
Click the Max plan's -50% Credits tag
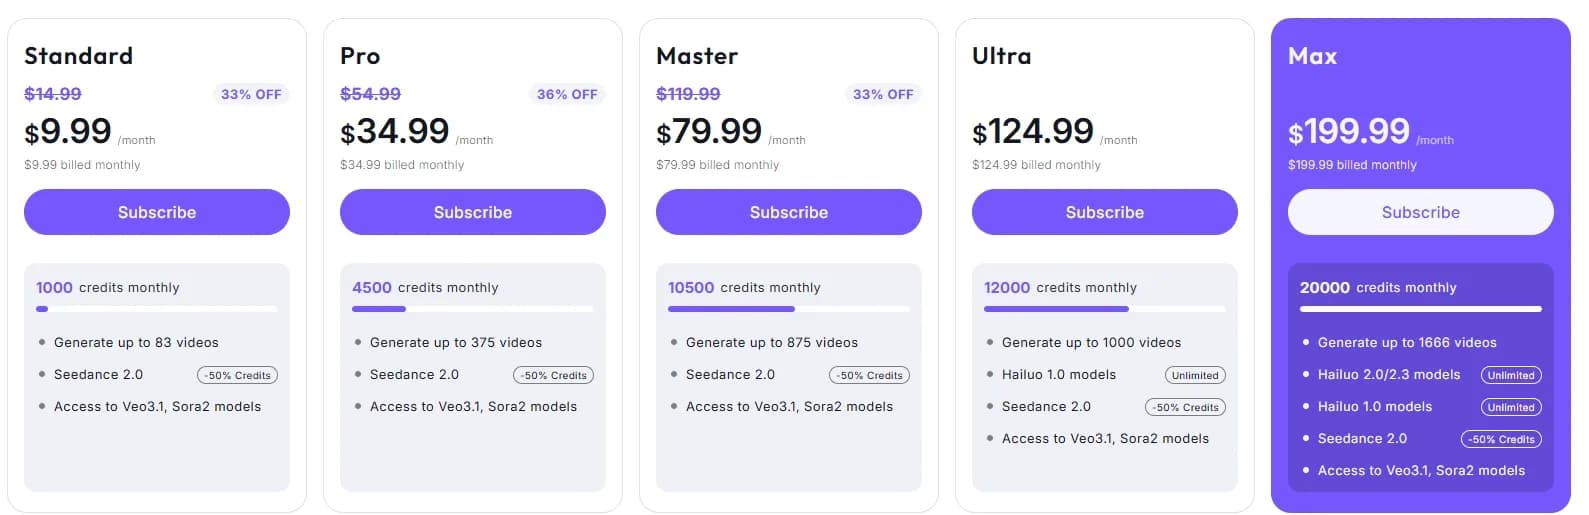1502,439
